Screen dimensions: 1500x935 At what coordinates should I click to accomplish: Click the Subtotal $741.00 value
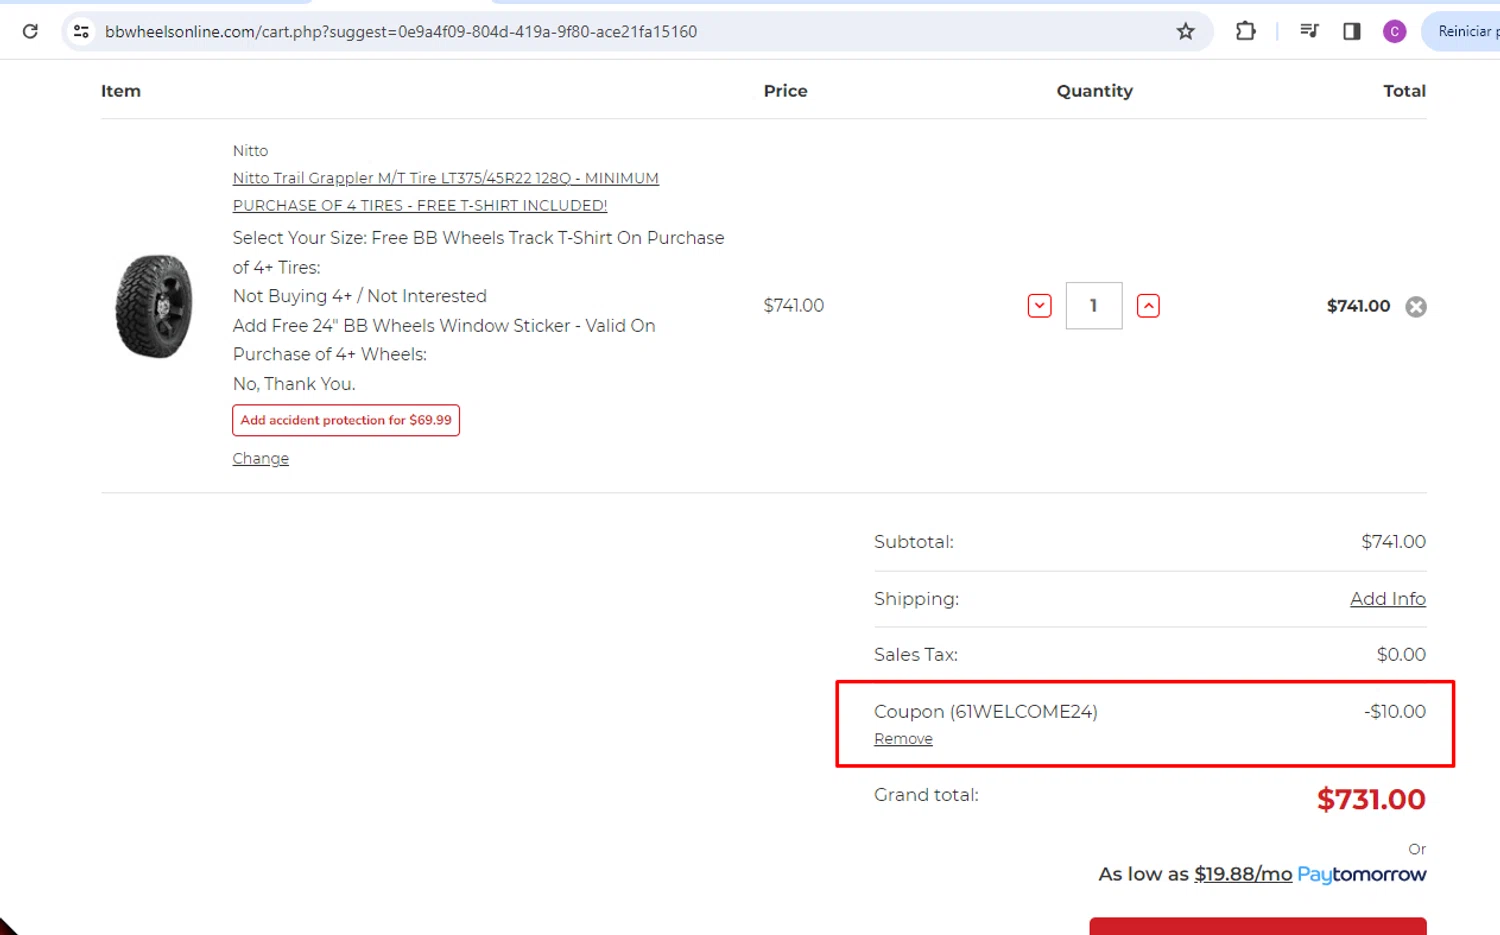tap(1393, 541)
